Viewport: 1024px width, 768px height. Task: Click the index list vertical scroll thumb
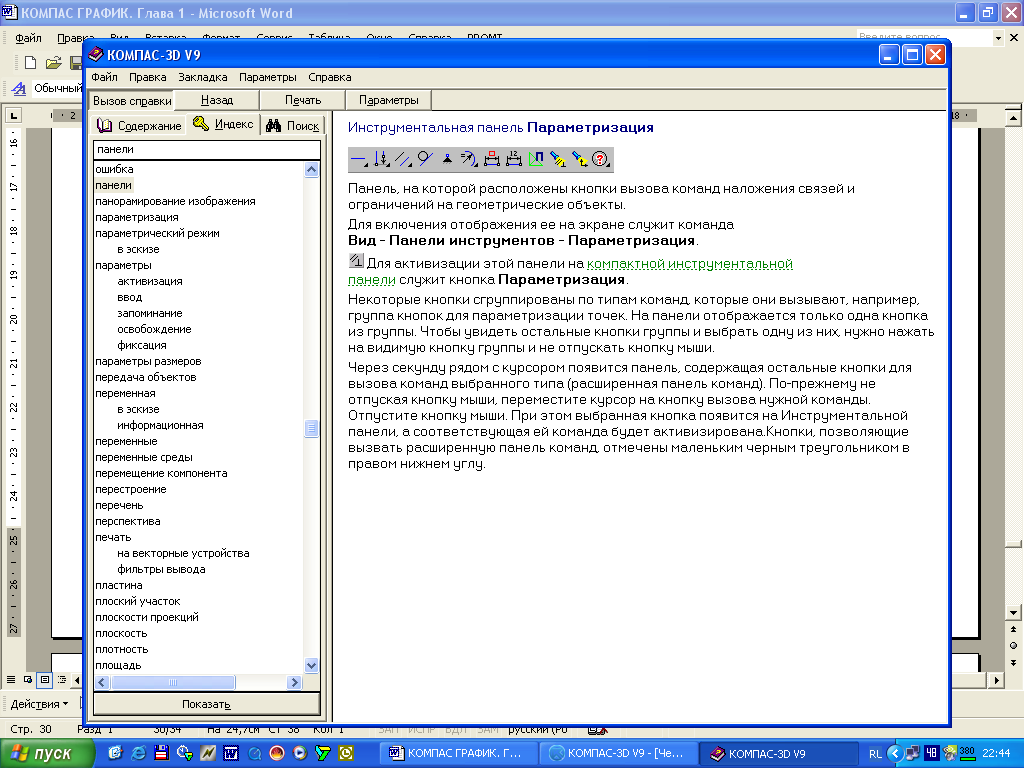pyautogui.click(x=312, y=428)
